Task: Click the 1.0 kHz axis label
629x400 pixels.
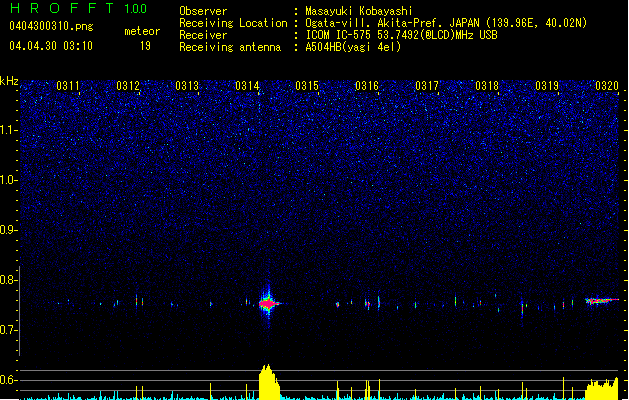Action: tap(9, 180)
